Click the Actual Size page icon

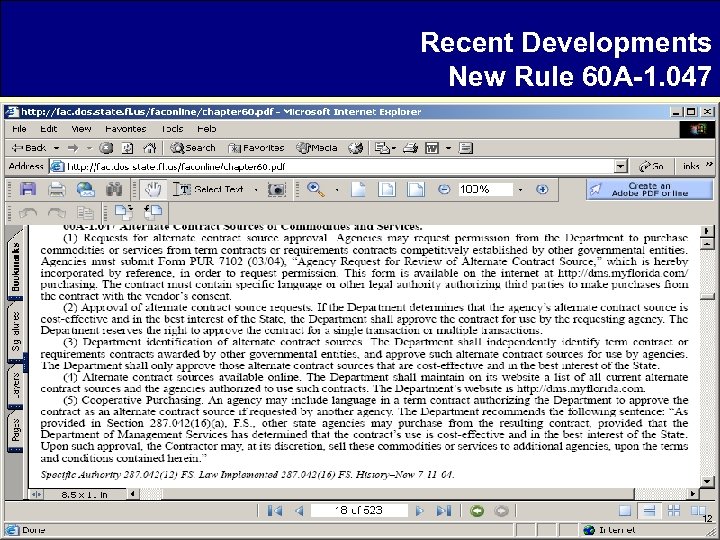(358, 189)
